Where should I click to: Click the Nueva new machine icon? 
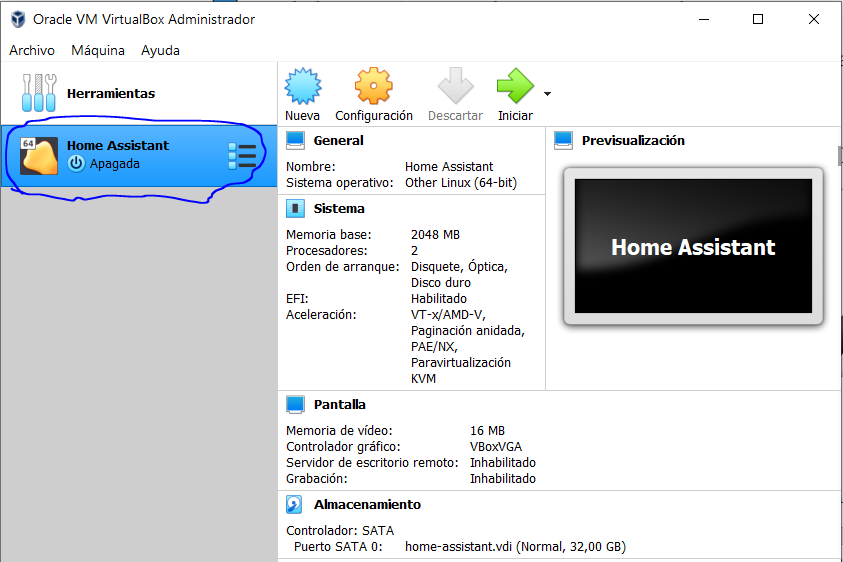(302, 88)
